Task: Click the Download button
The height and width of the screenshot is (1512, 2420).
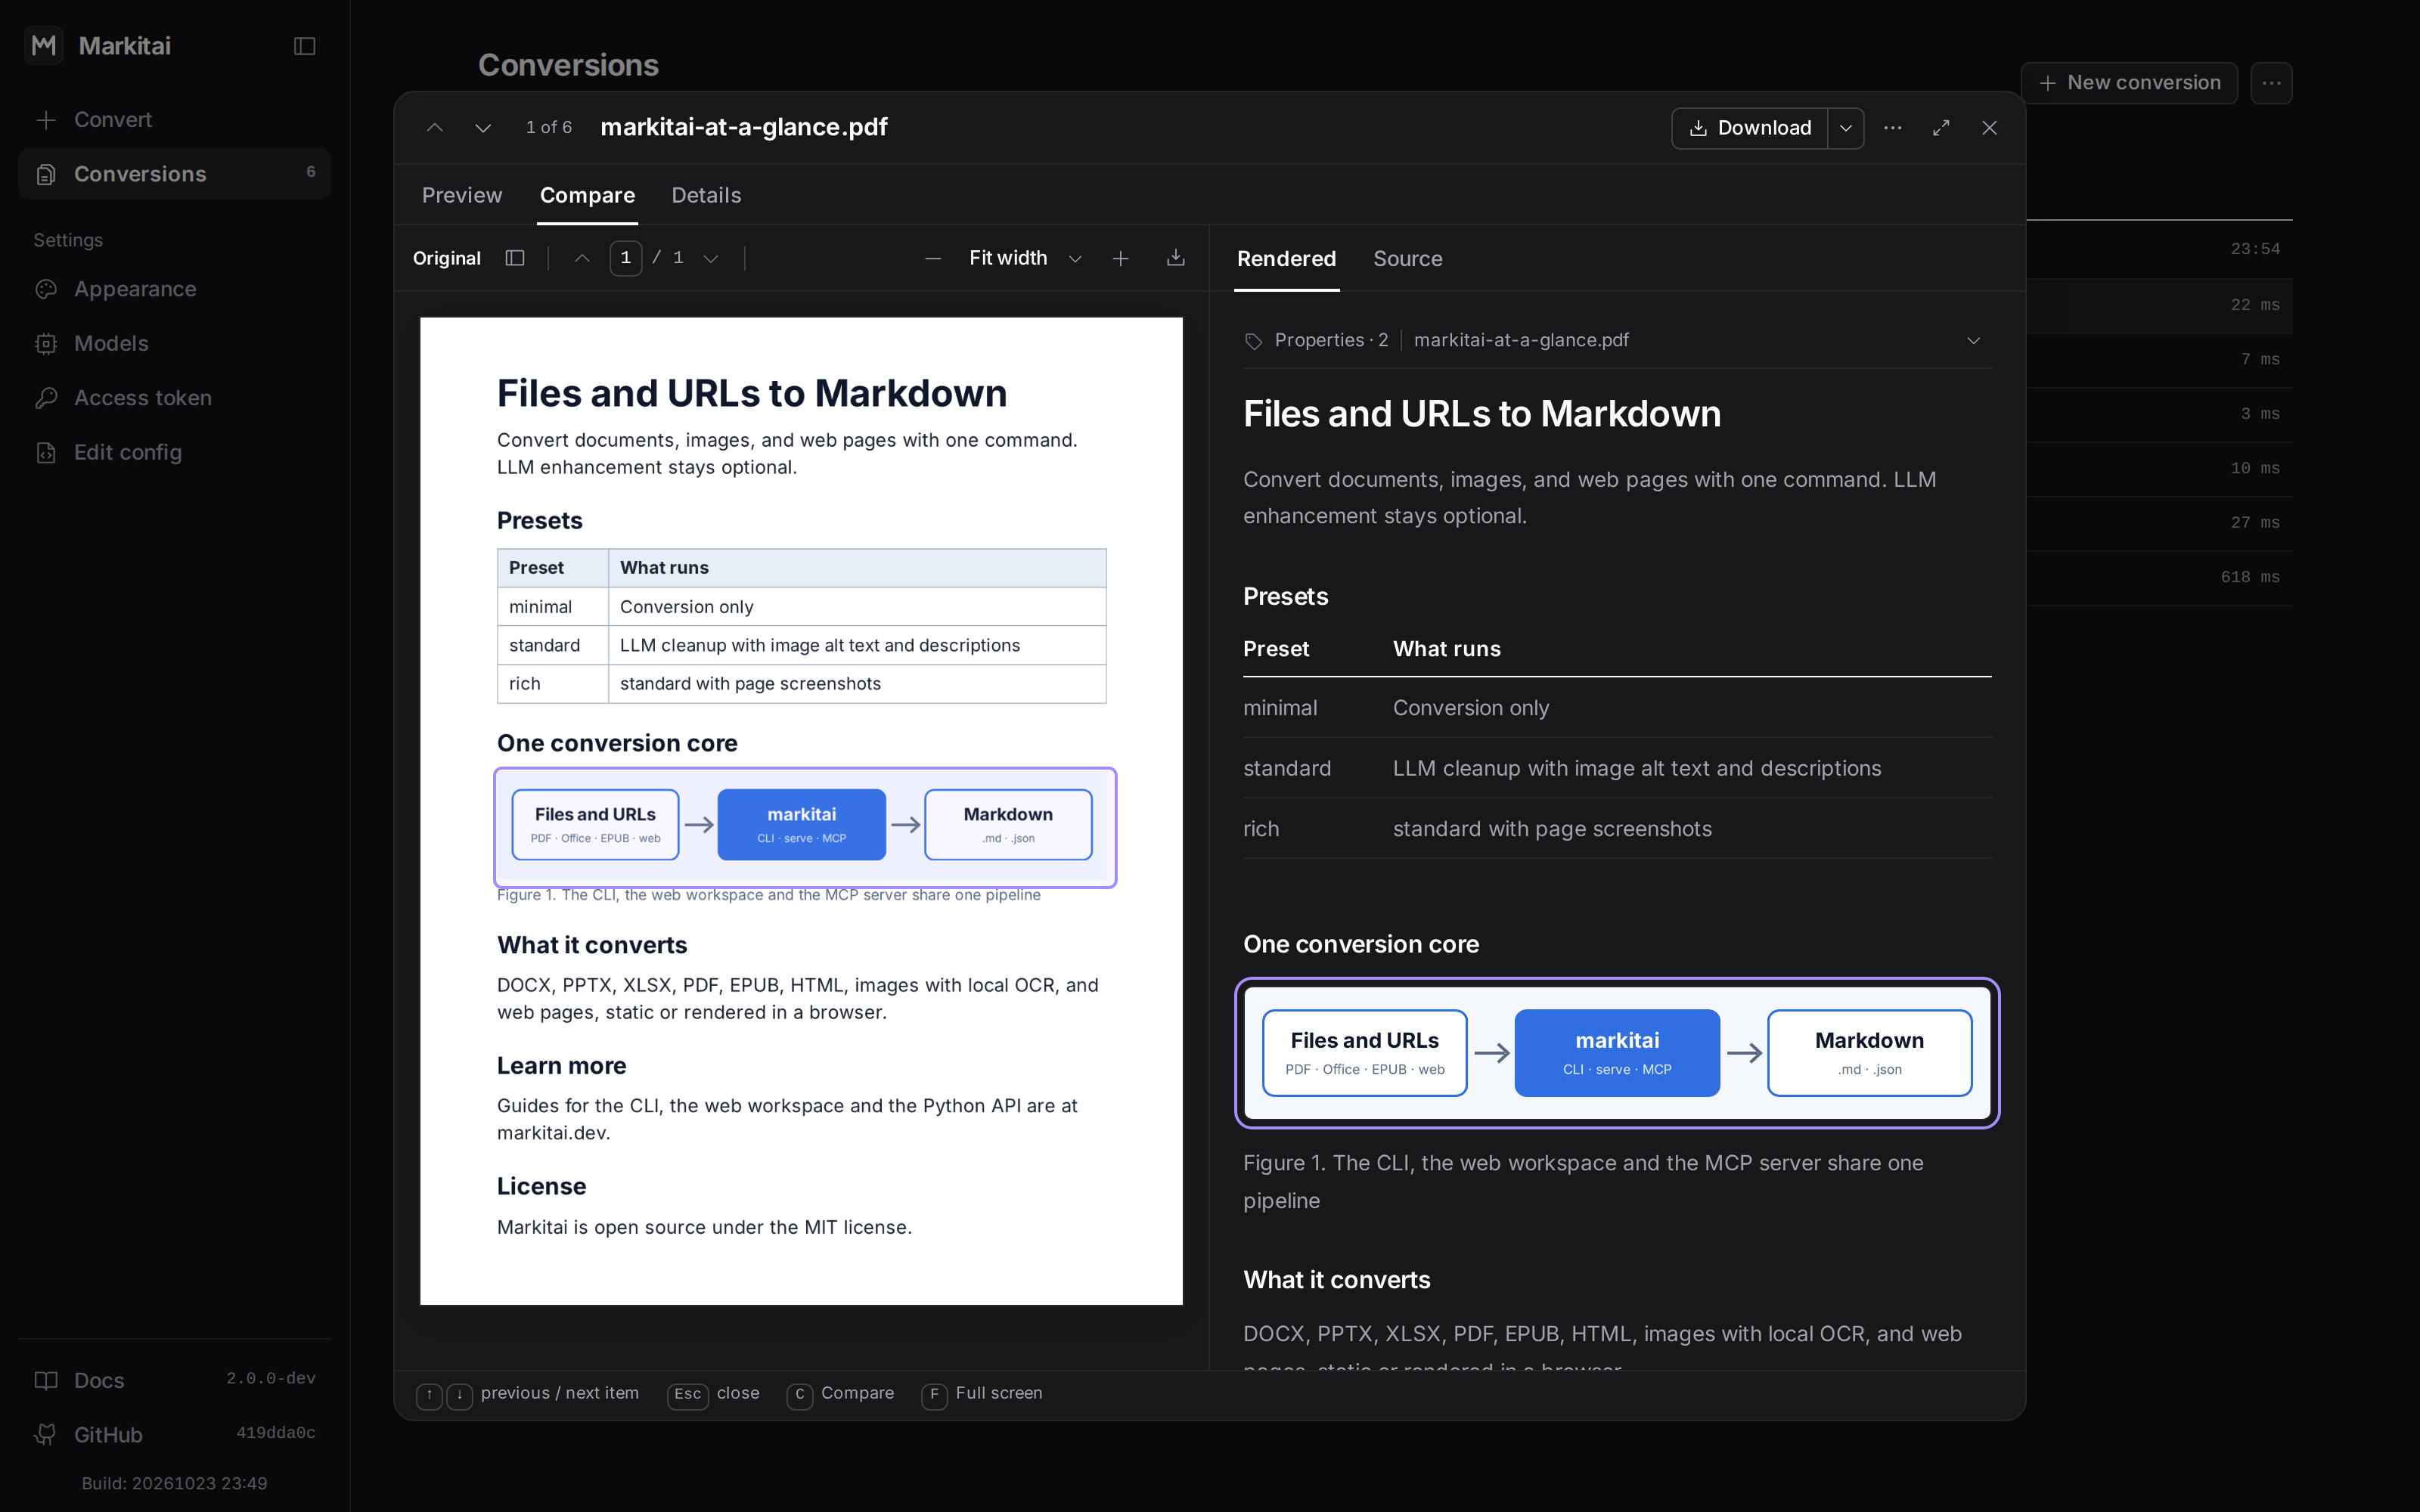Action: coord(1750,128)
